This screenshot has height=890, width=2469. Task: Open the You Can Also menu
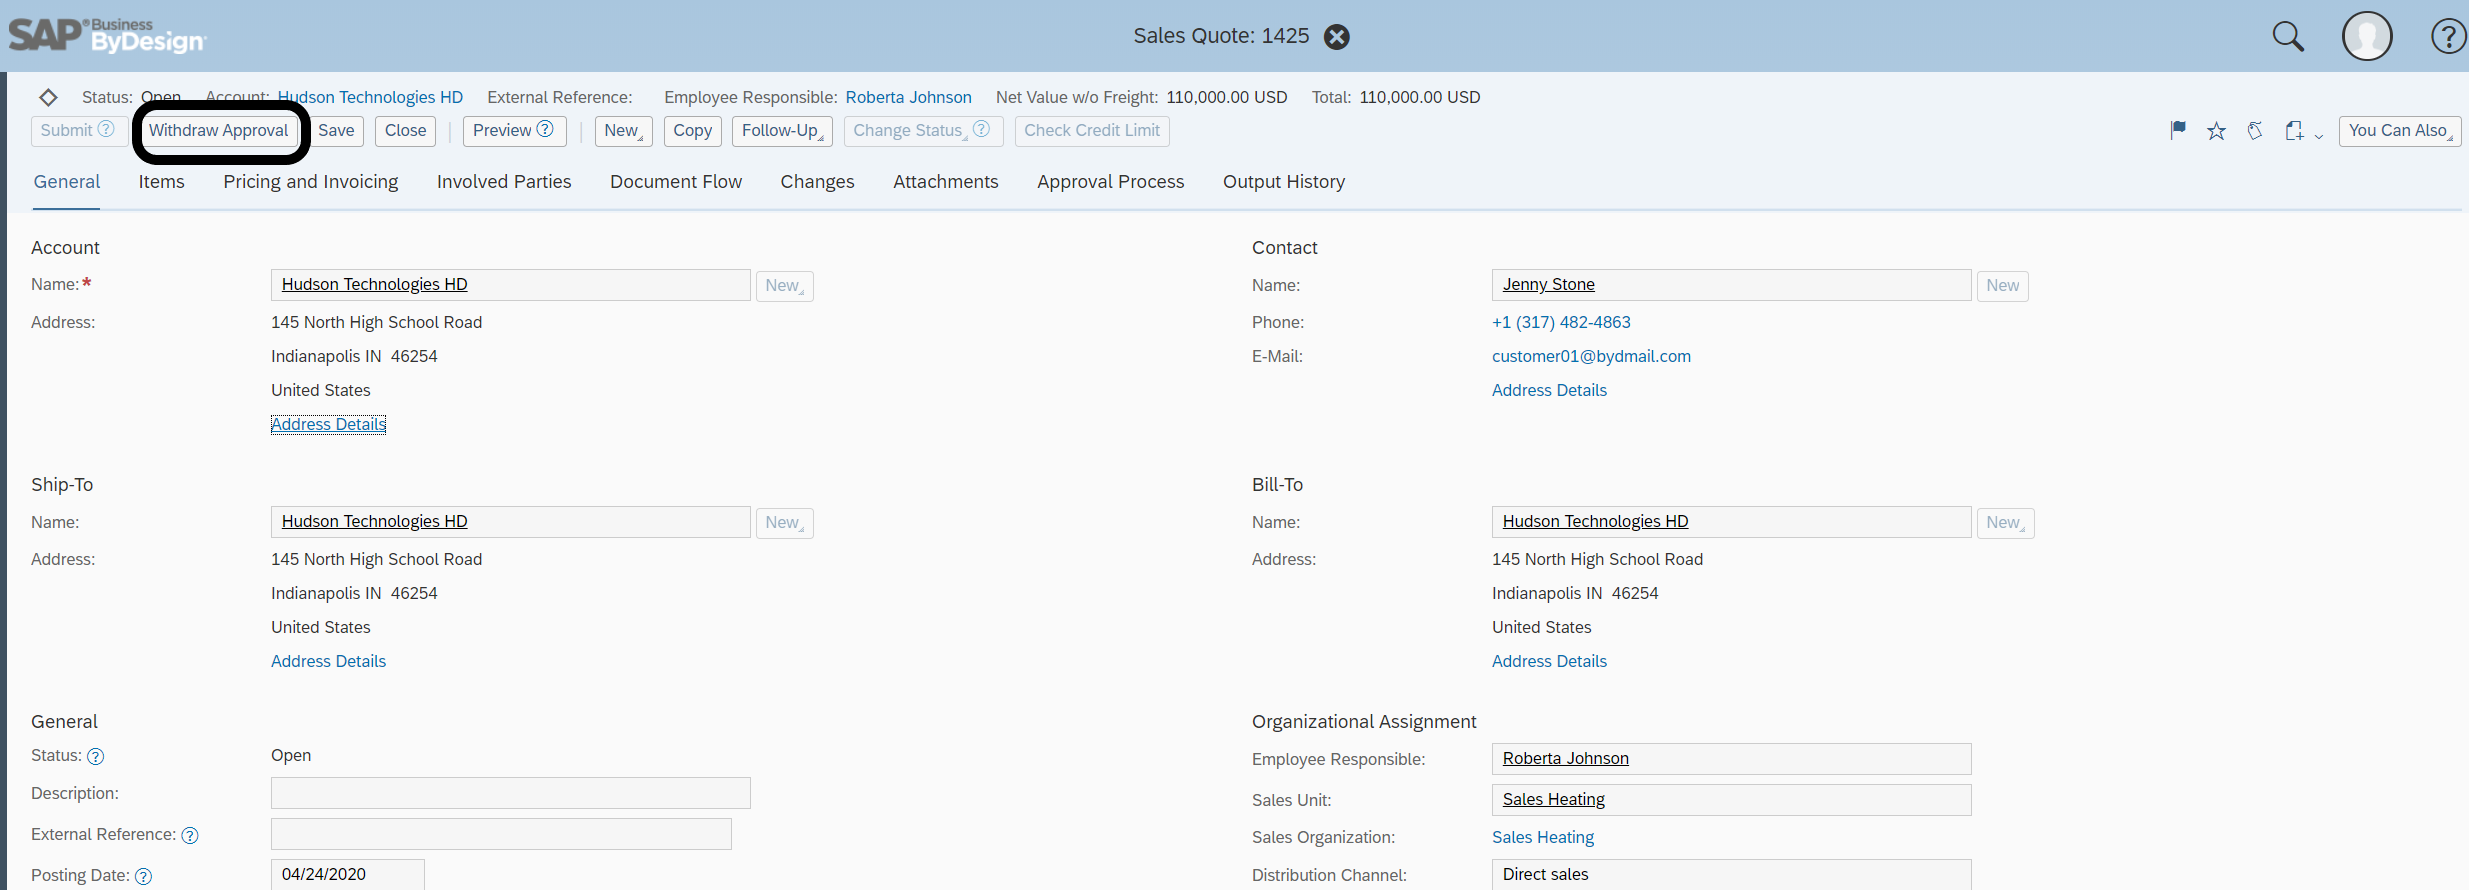[x=2400, y=131]
